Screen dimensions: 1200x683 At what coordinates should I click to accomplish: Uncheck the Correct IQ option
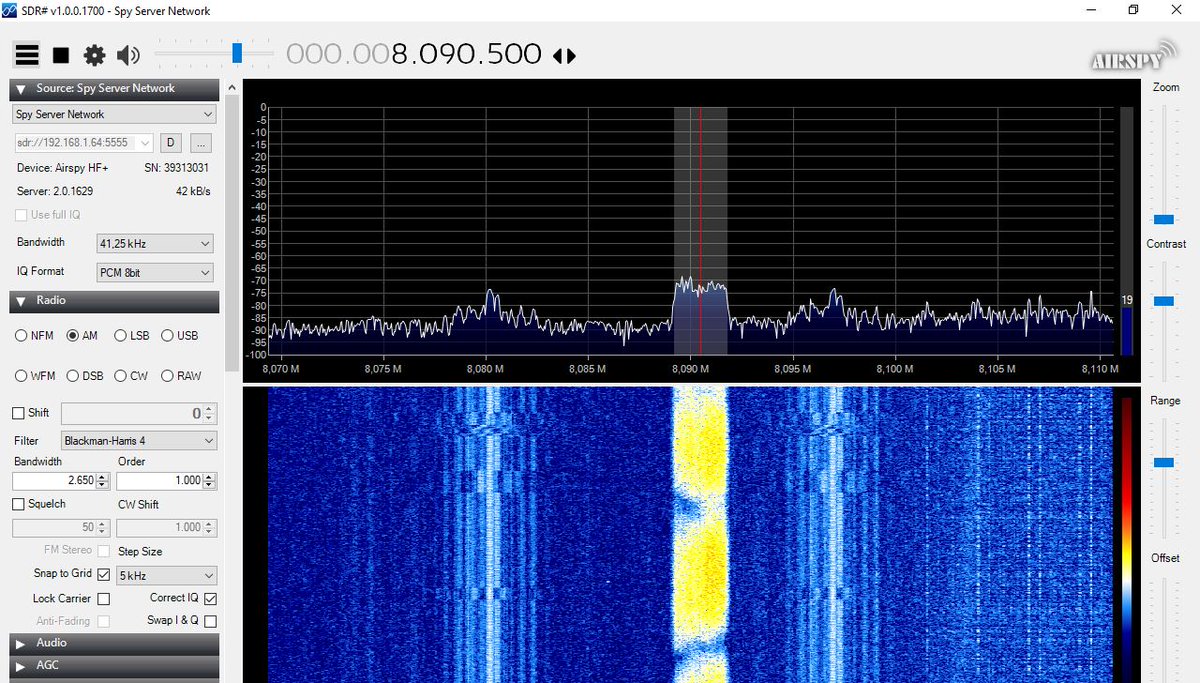pyautogui.click(x=209, y=597)
